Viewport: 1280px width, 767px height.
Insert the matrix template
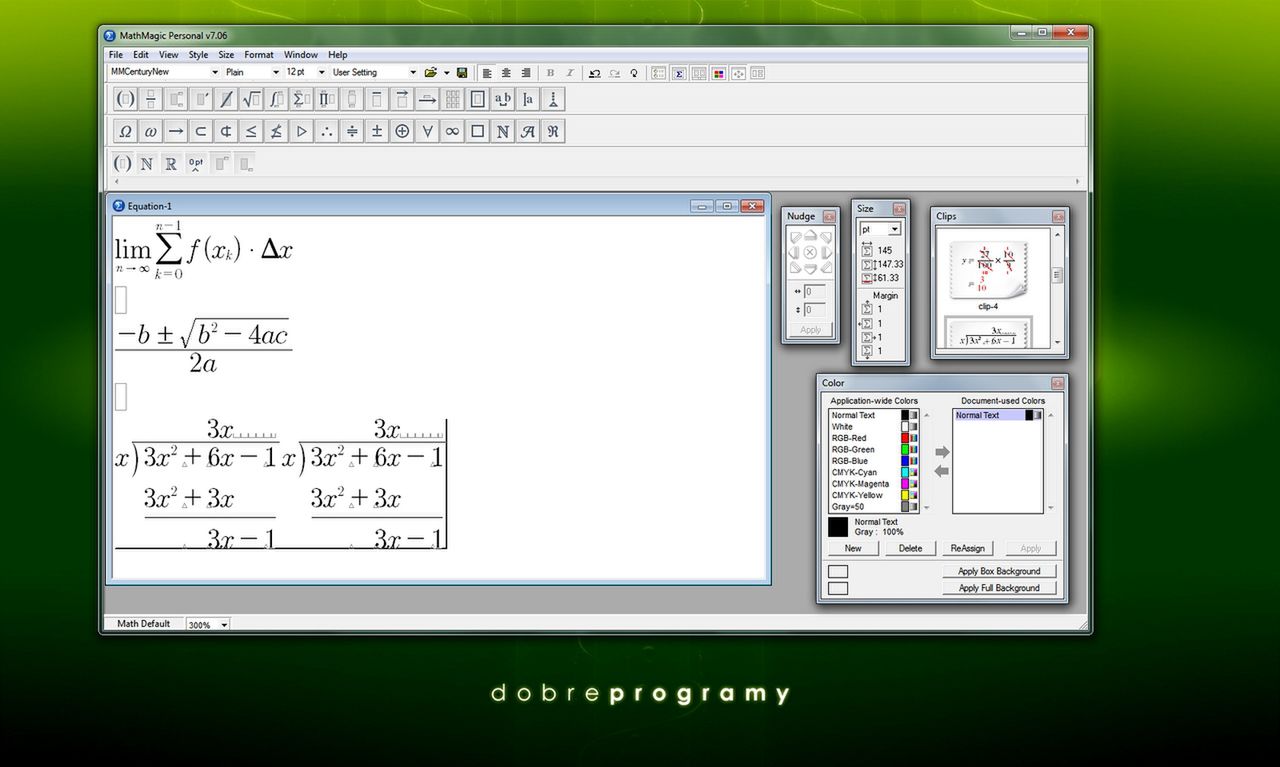[x=452, y=98]
